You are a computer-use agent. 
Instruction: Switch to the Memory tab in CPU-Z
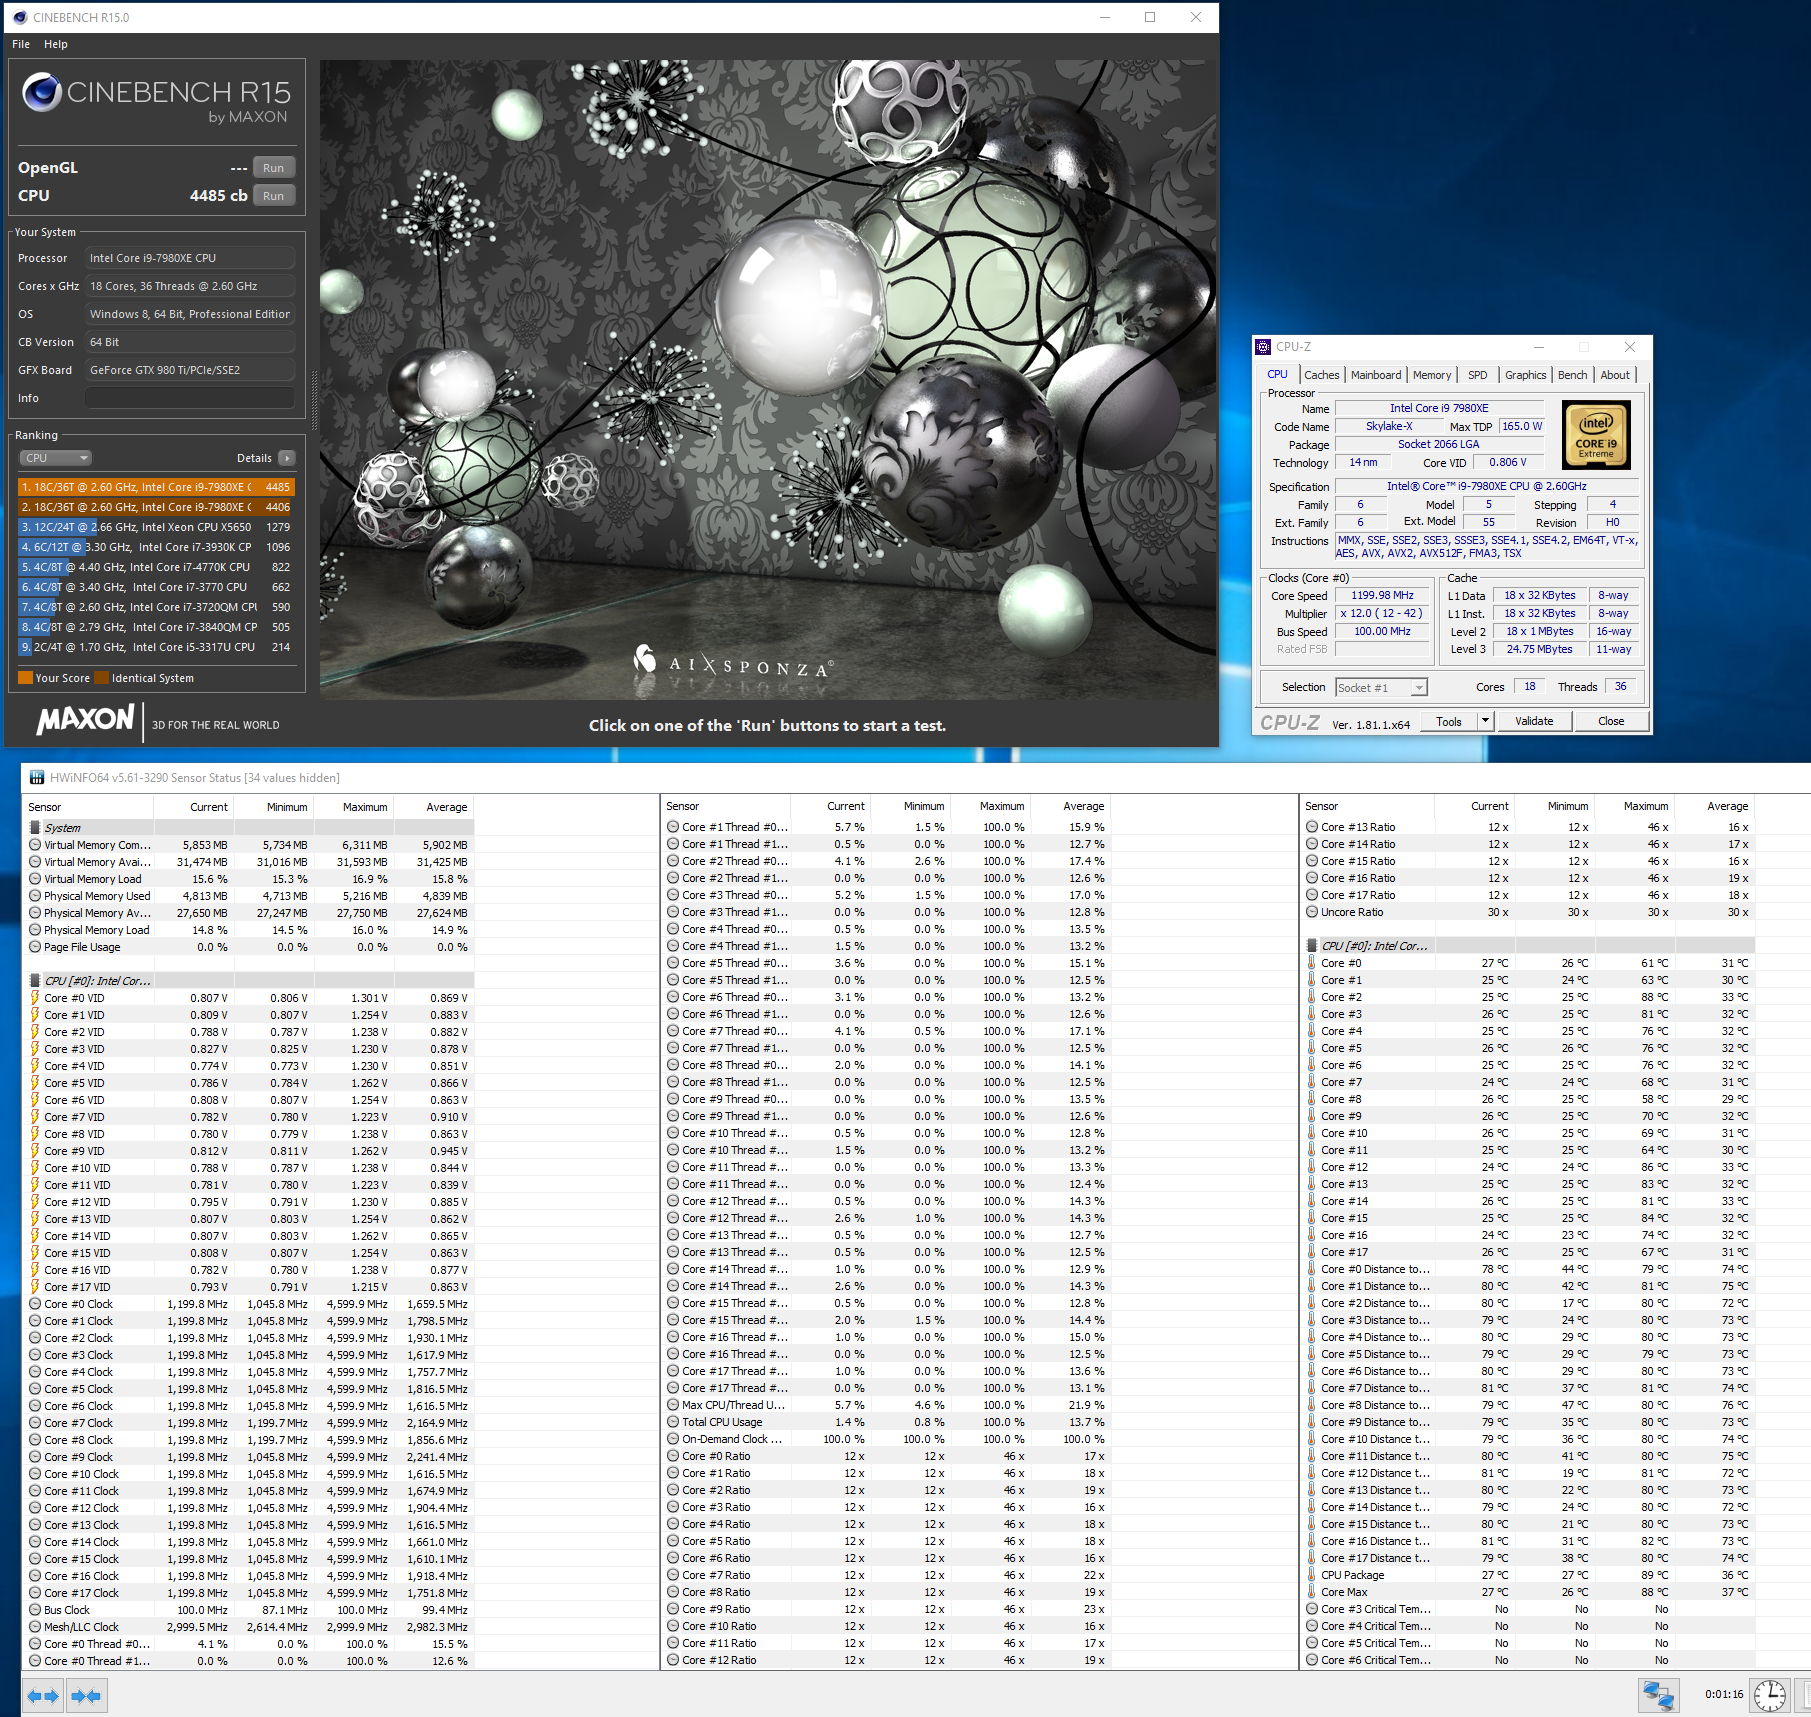coord(1432,375)
